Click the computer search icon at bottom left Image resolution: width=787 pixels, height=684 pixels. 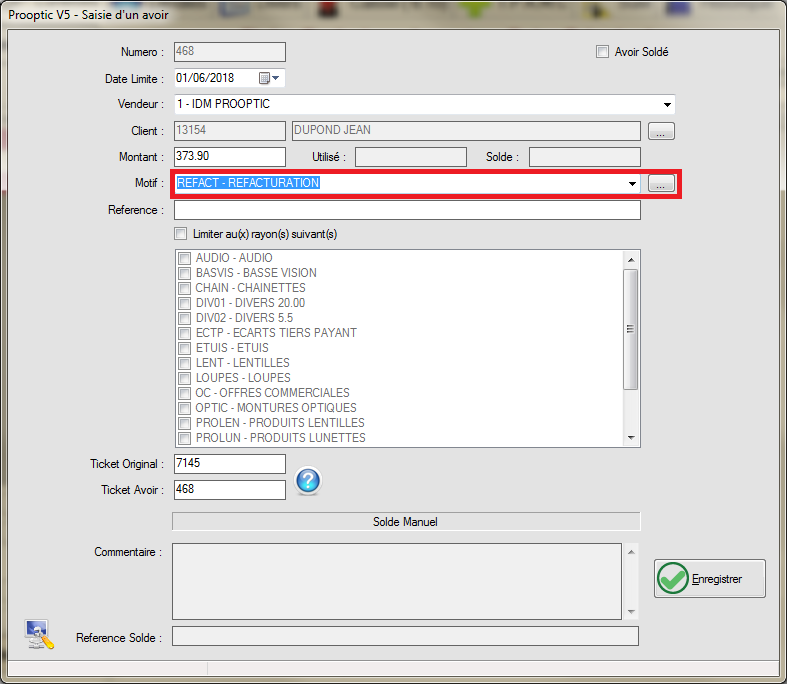(x=39, y=634)
